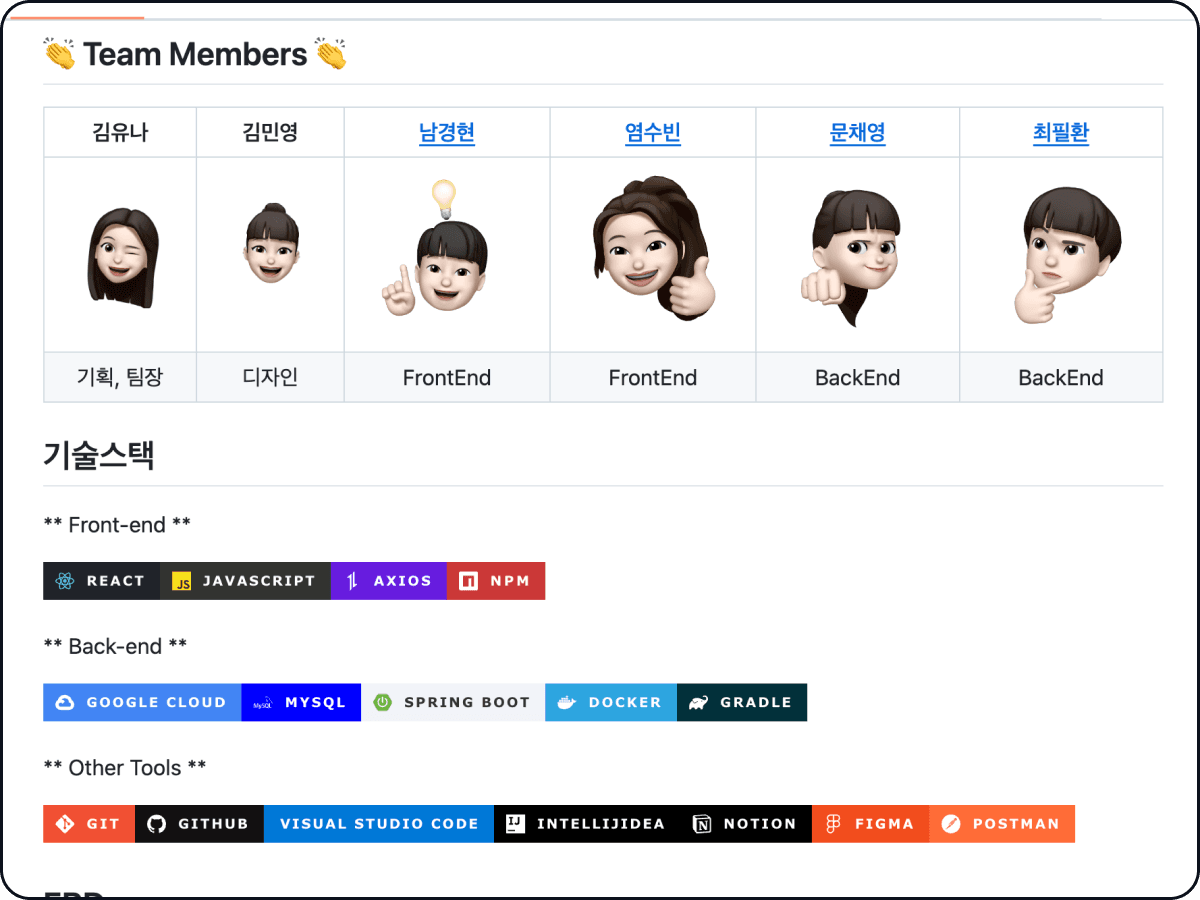Click 김민영's memoji avatar with hair bun
The image size is (1200, 900).
pos(271,243)
